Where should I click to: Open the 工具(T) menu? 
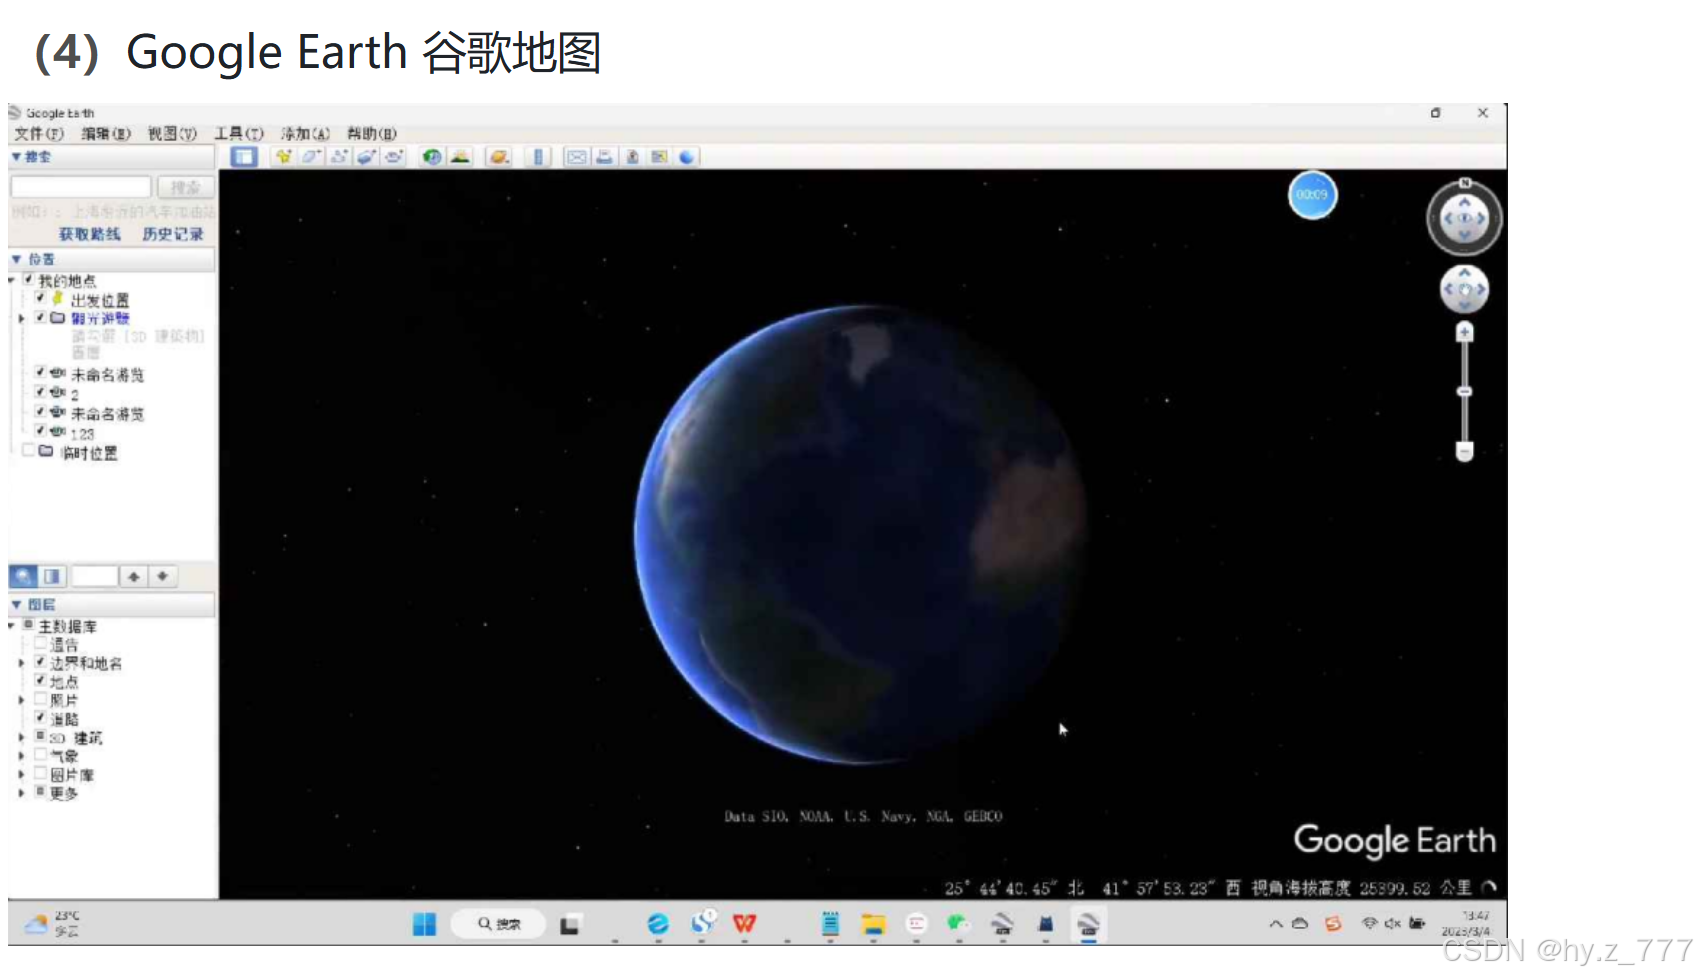point(239,133)
